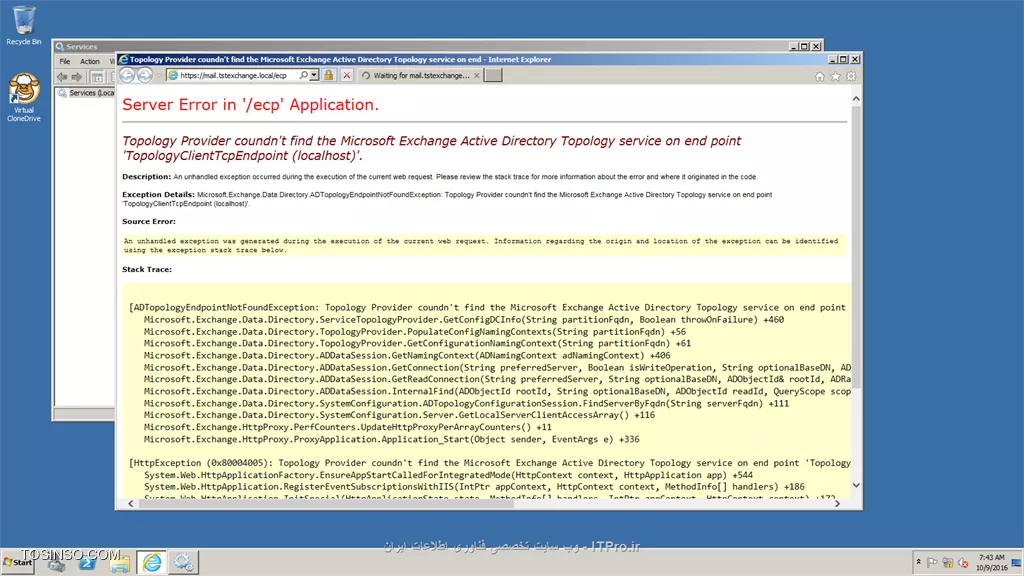
Task: Stop loading the page with the red X
Action: (347, 76)
